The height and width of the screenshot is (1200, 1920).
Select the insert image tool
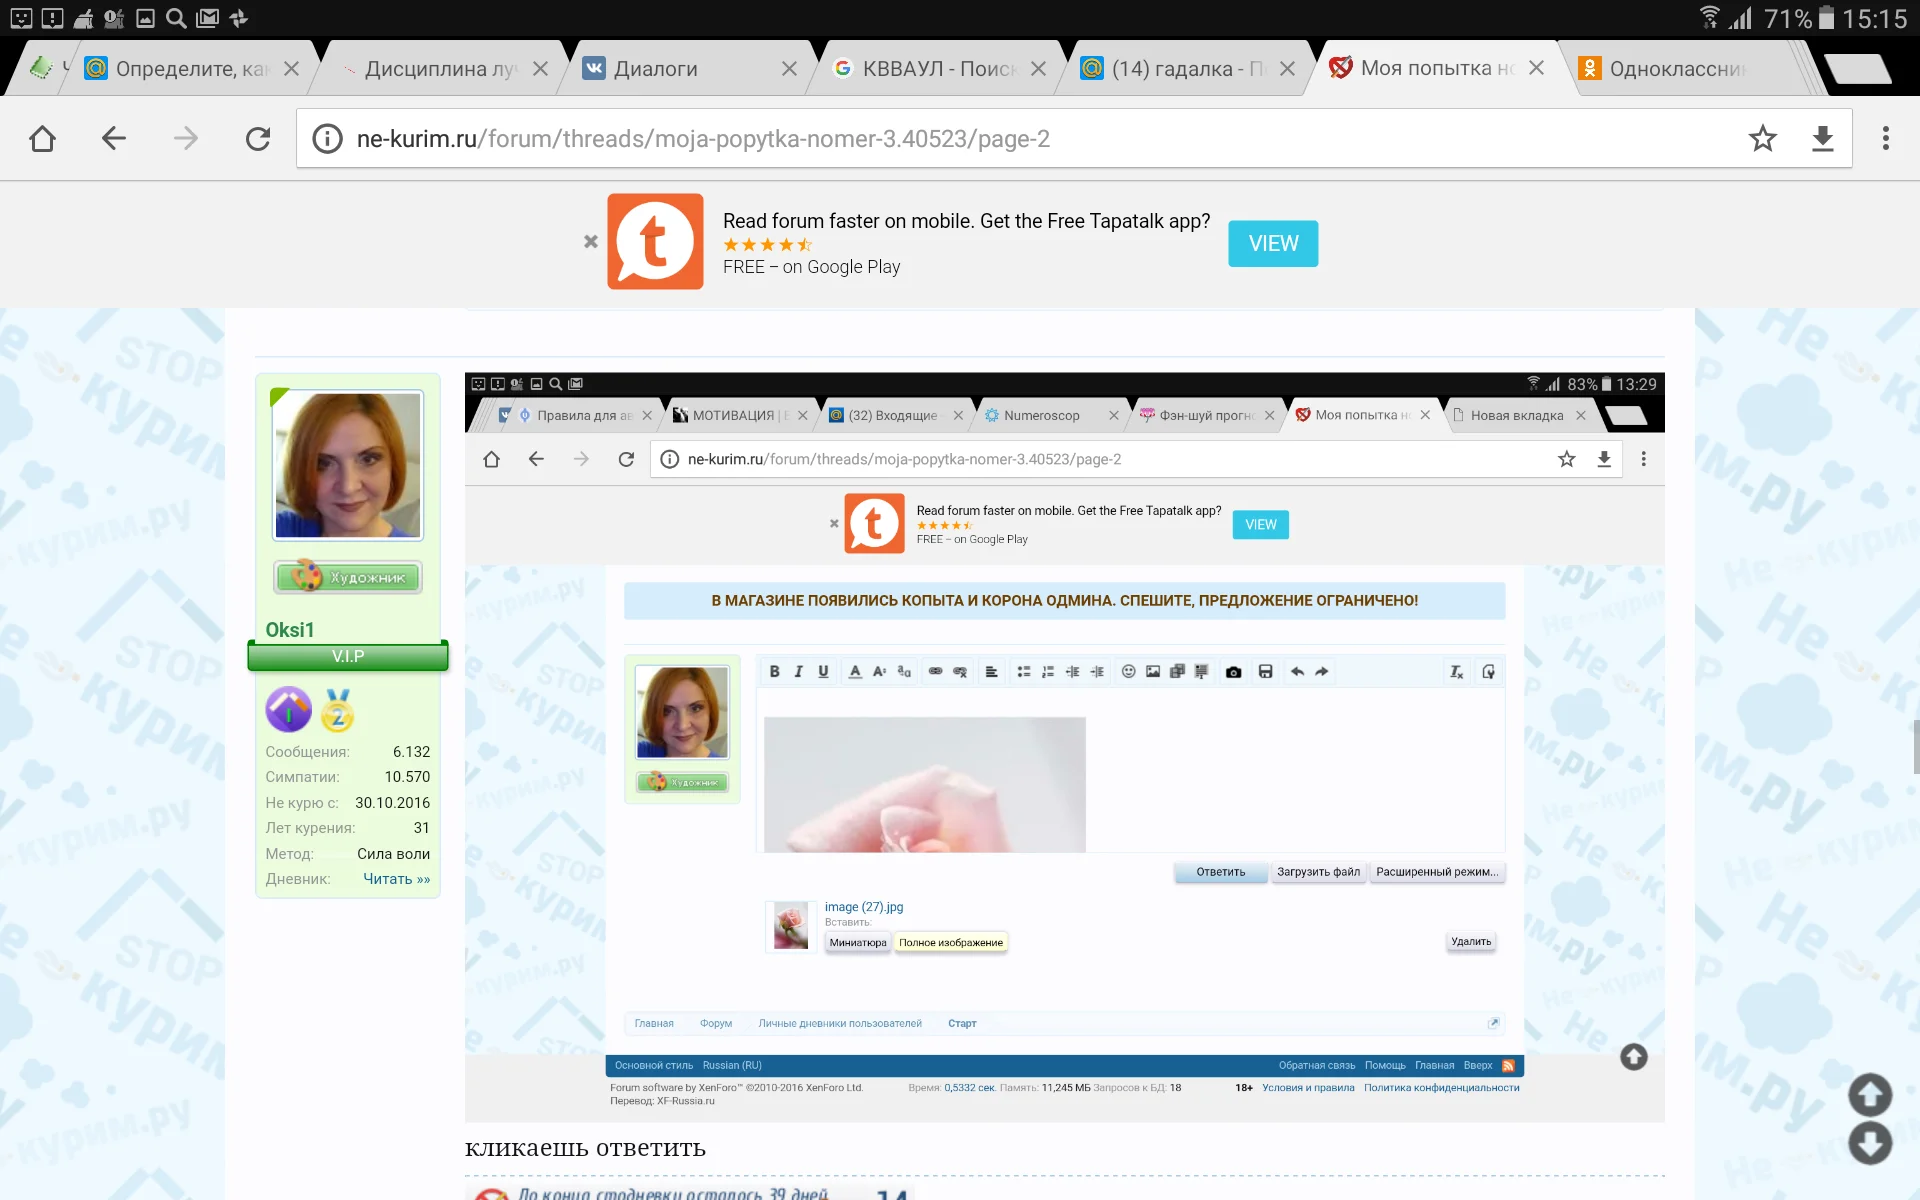pyautogui.click(x=1152, y=672)
